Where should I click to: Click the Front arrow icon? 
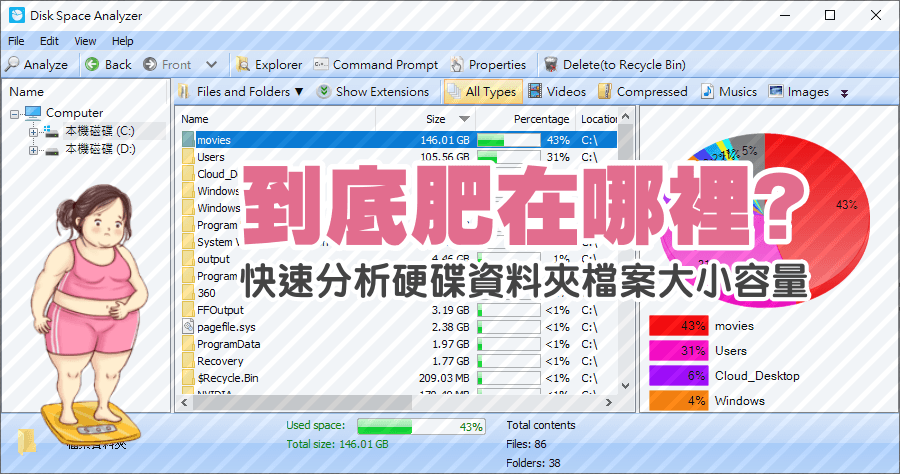tap(150, 64)
